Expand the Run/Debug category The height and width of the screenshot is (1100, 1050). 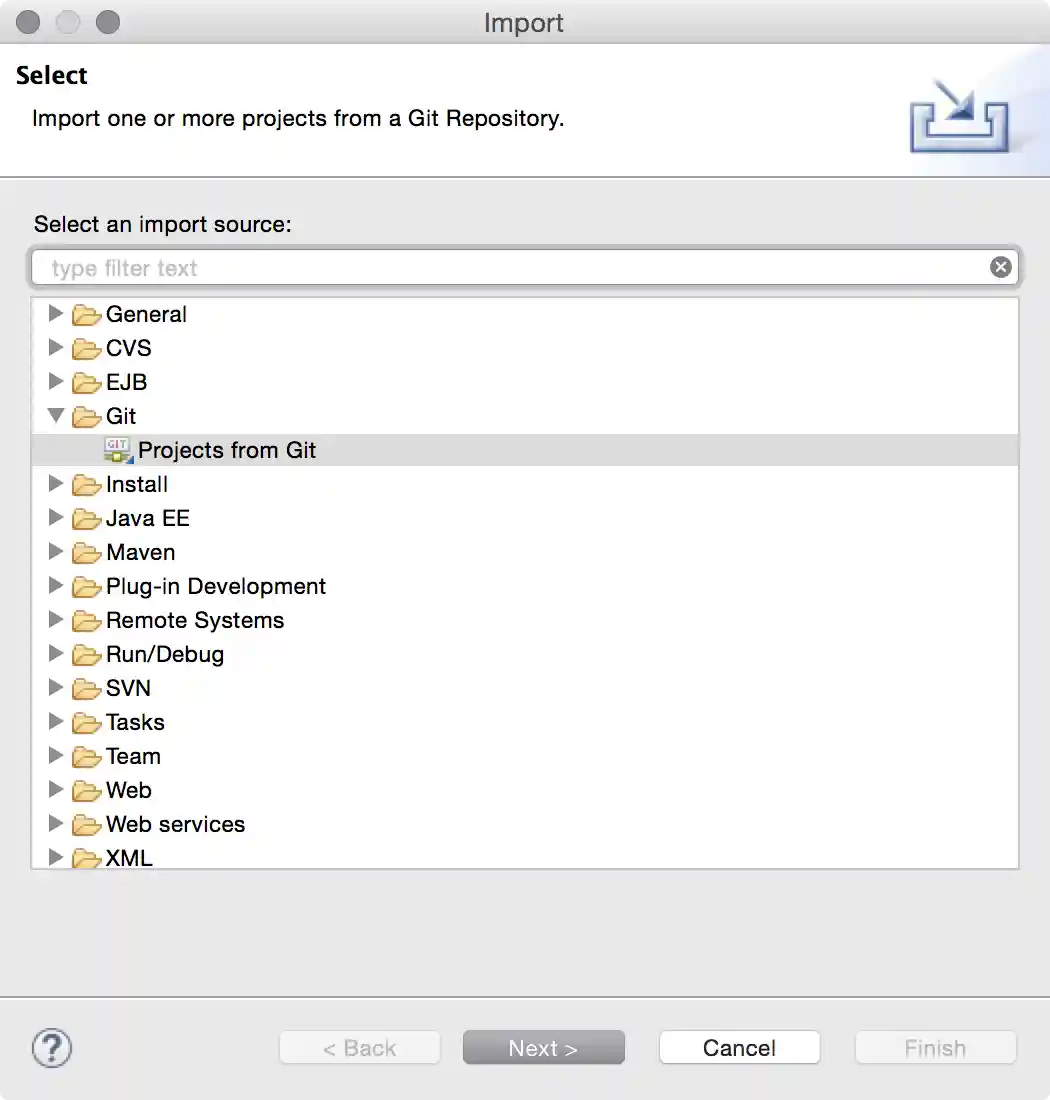(x=56, y=654)
